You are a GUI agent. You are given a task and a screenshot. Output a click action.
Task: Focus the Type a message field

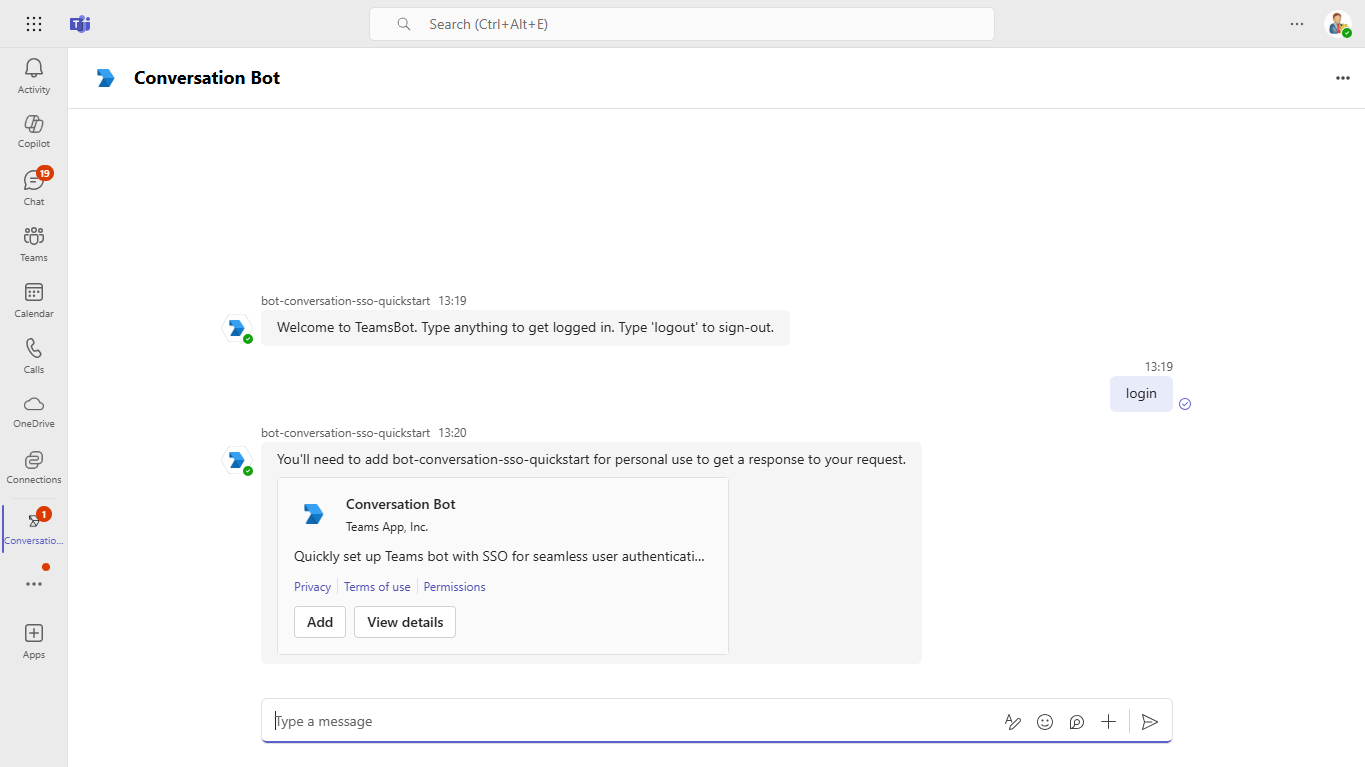tap(630, 722)
